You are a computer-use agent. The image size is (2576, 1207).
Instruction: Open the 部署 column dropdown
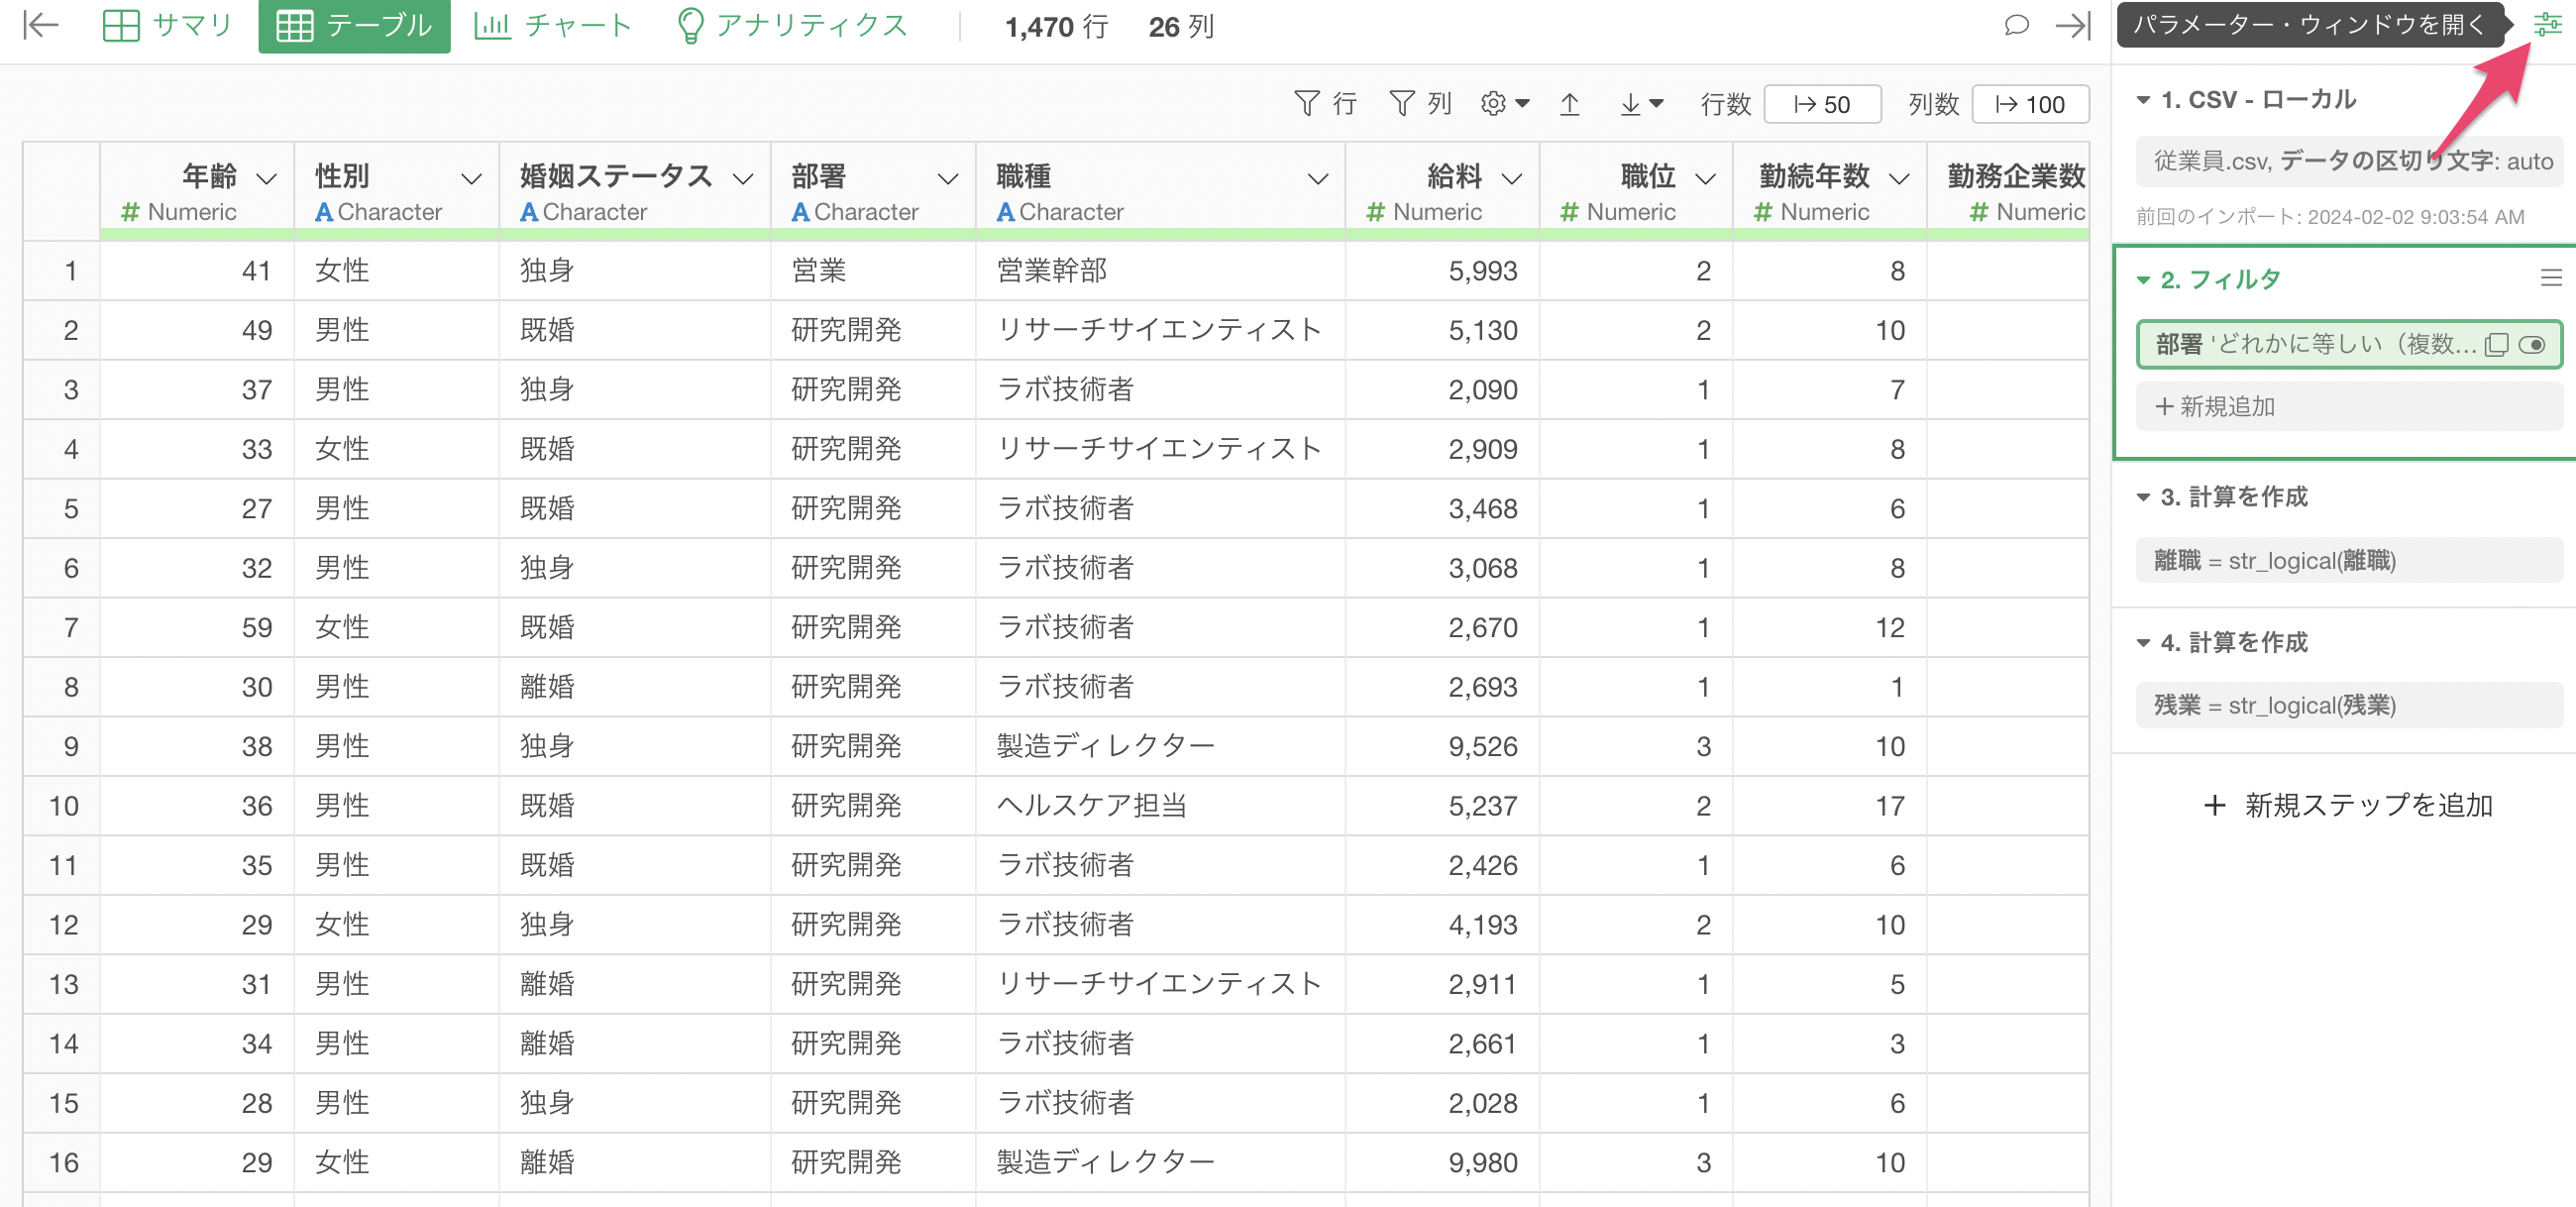point(948,179)
